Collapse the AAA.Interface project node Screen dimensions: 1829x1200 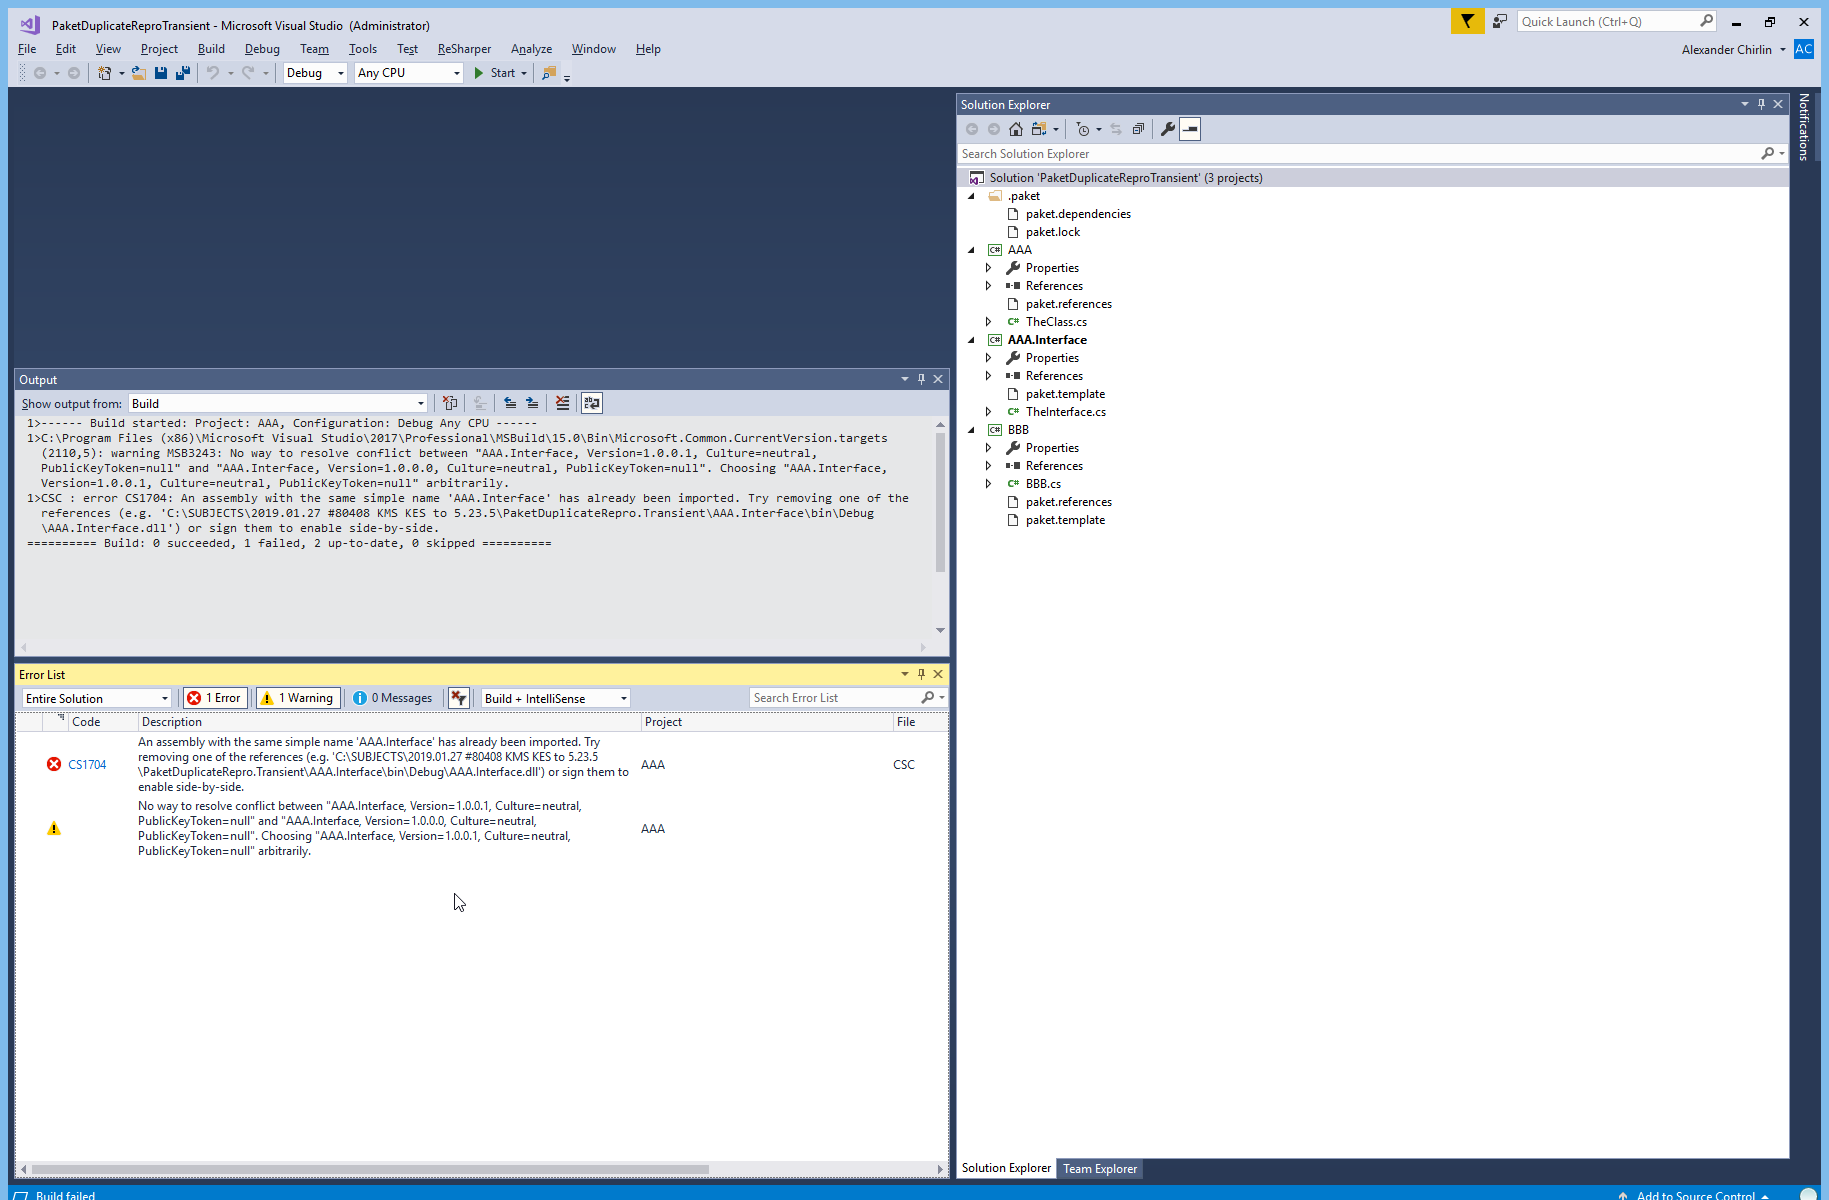click(x=971, y=339)
